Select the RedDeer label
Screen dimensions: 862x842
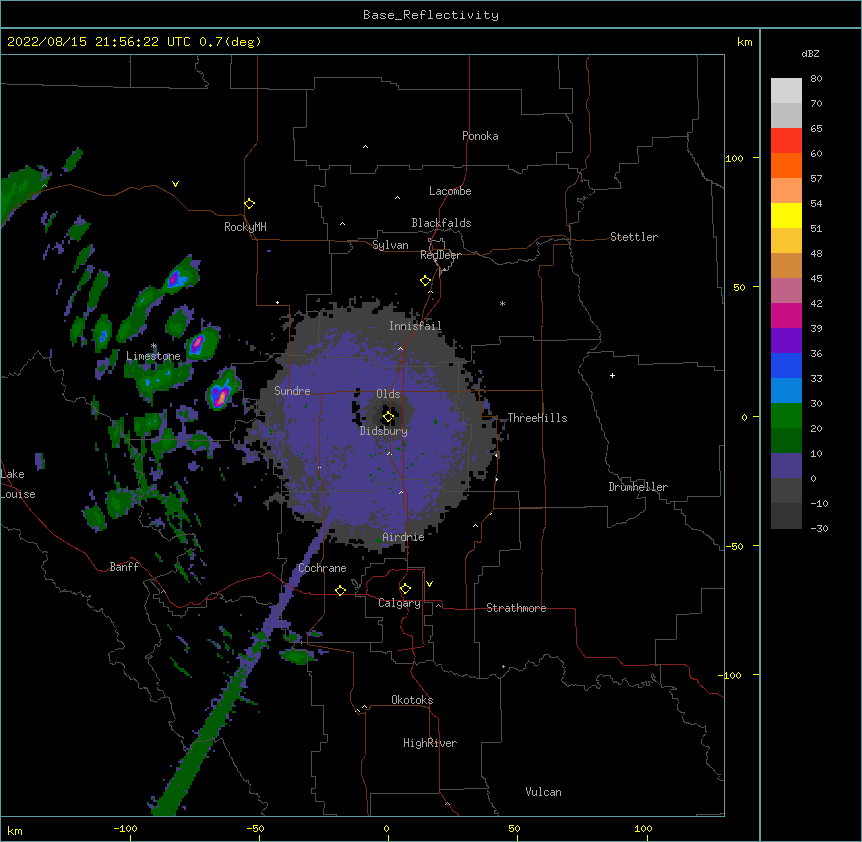(440, 255)
